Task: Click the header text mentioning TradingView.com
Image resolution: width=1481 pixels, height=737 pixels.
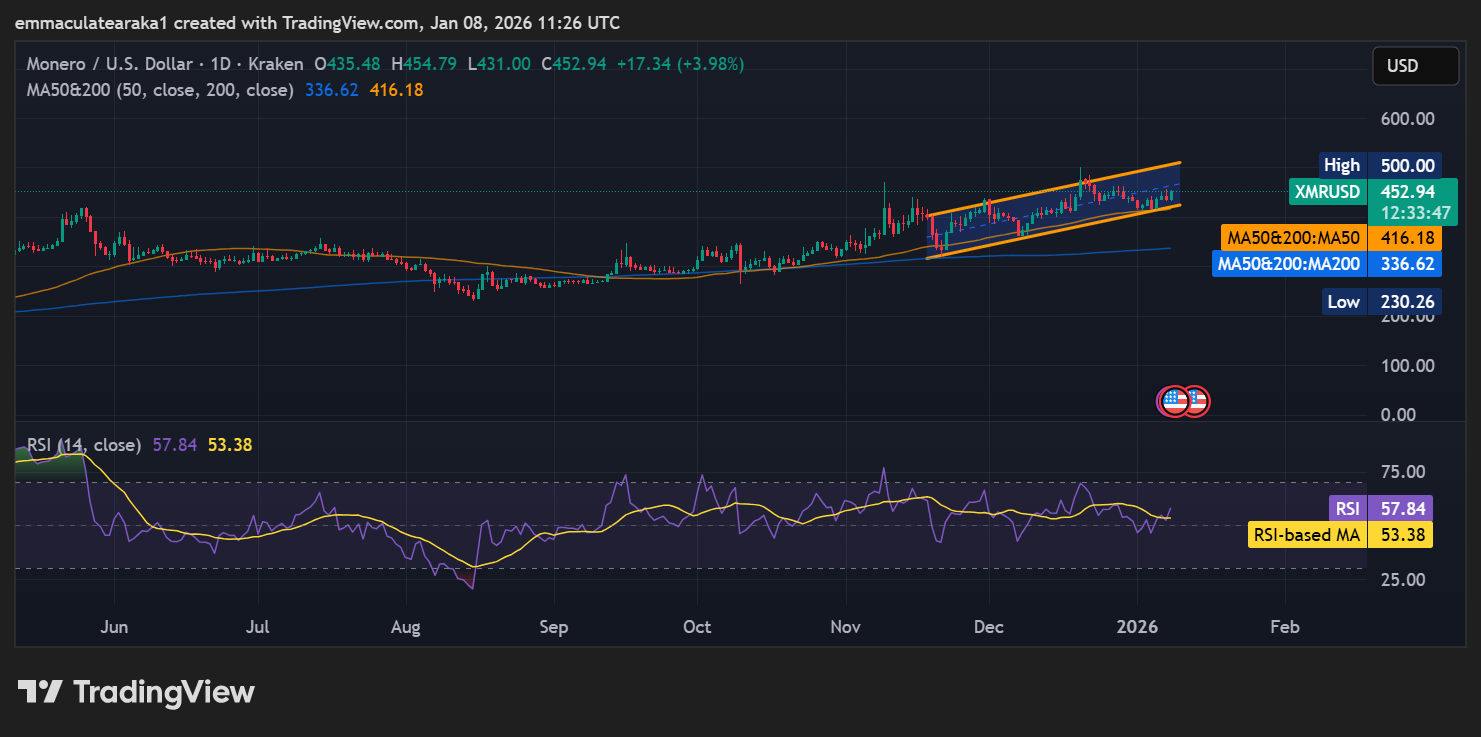Action: (316, 22)
